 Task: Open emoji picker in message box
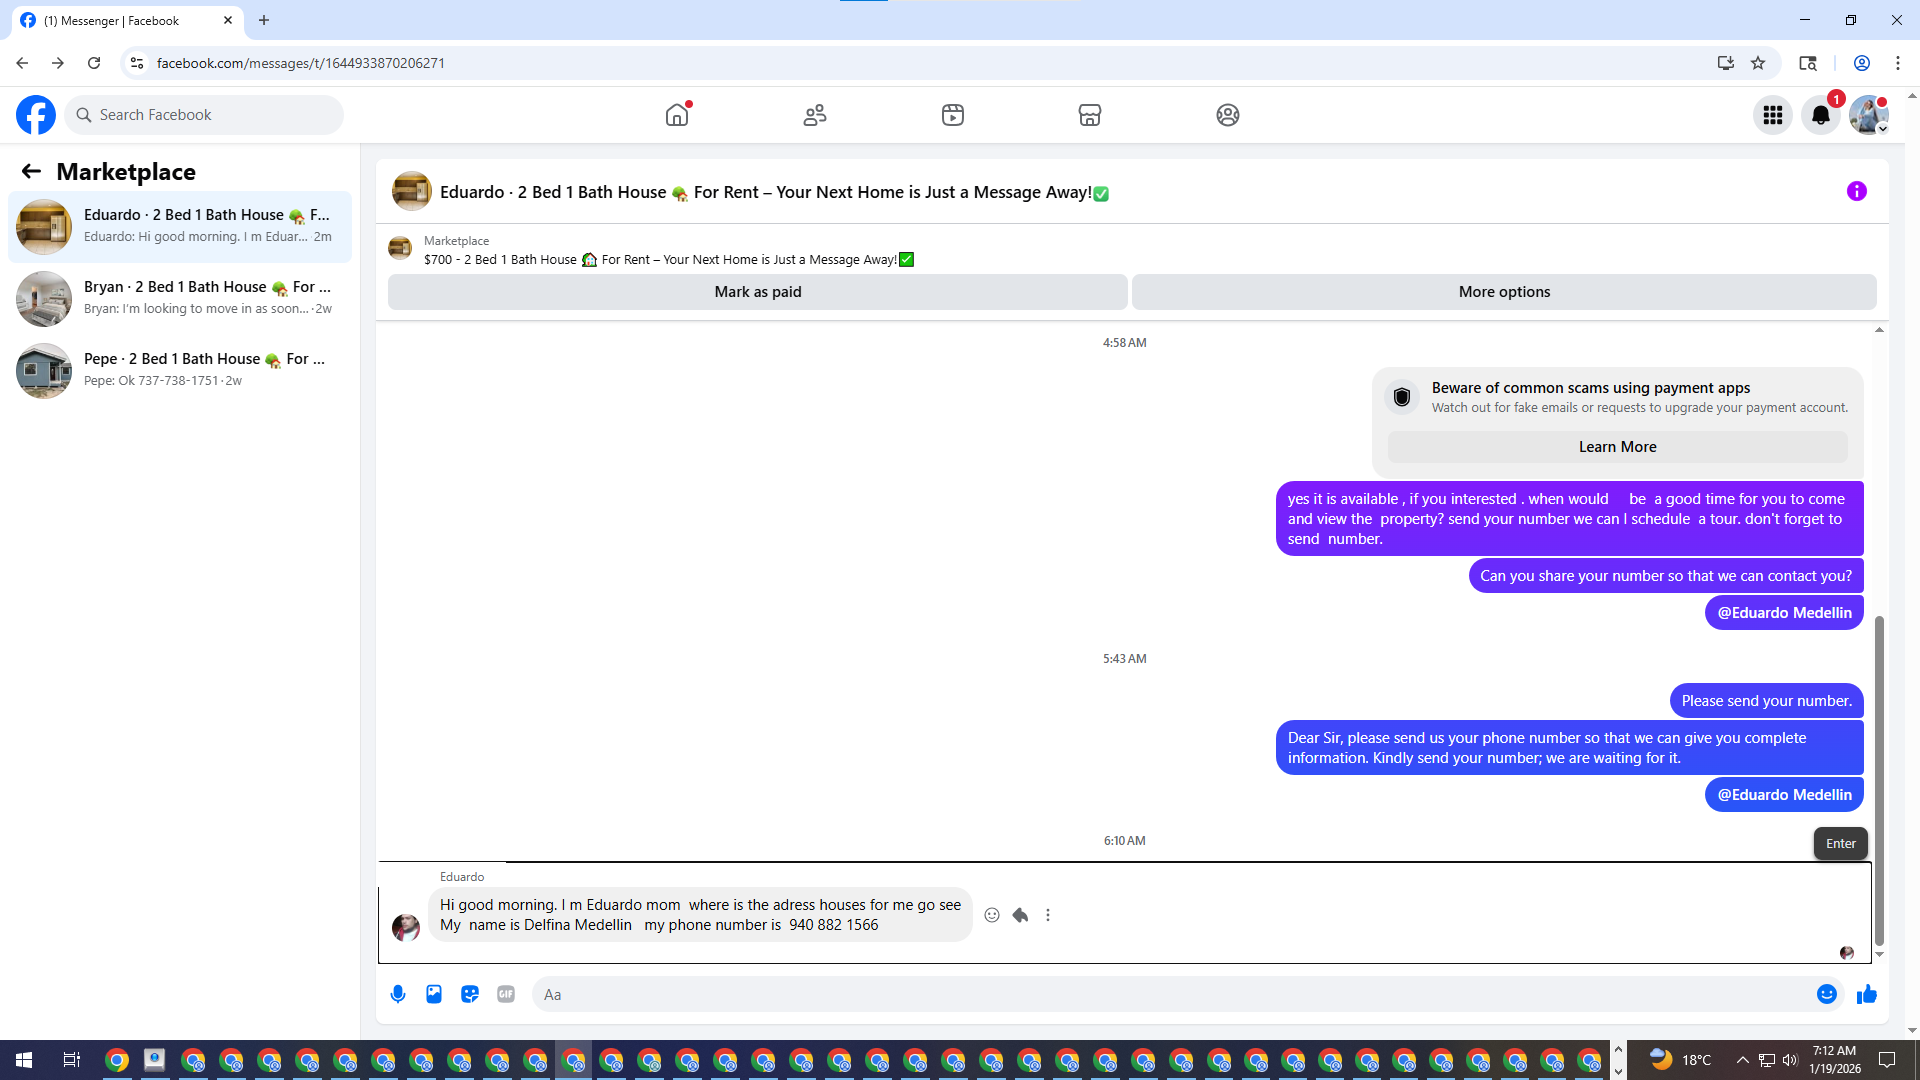tap(1826, 994)
